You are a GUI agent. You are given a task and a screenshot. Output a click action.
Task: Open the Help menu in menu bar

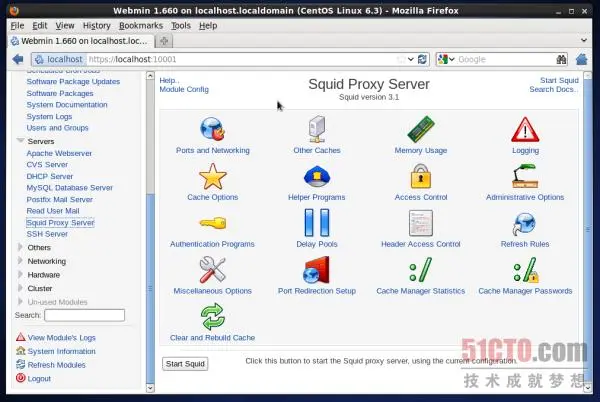pyautogui.click(x=208, y=26)
